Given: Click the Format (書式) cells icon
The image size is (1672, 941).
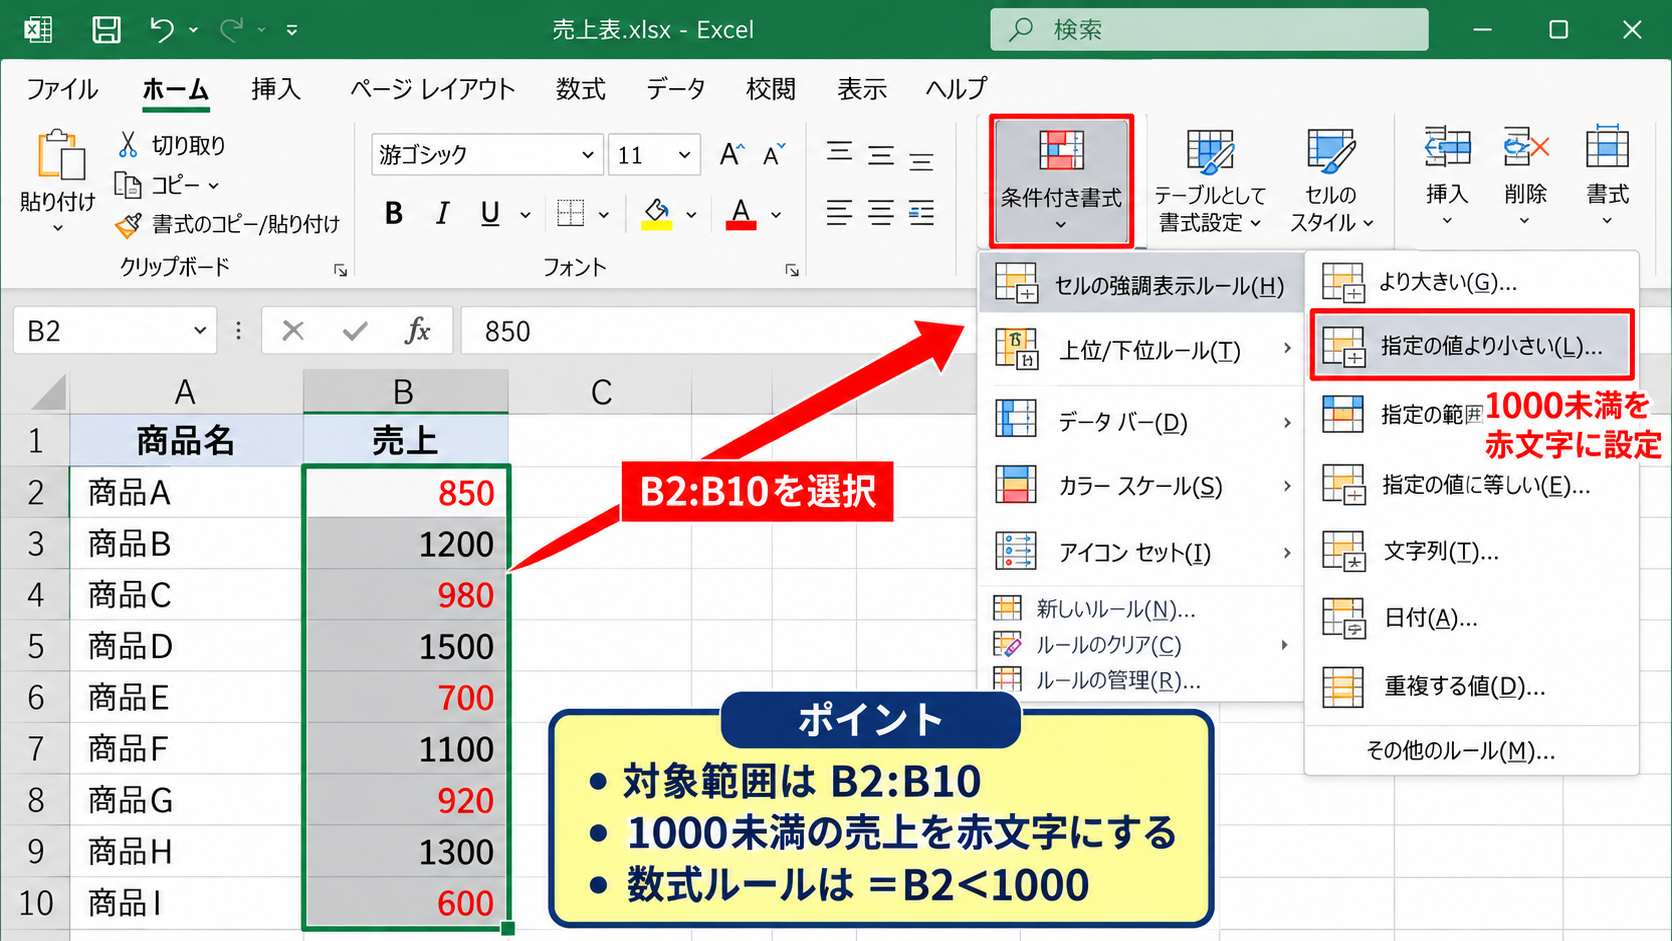Looking at the screenshot, I should [x=1607, y=149].
